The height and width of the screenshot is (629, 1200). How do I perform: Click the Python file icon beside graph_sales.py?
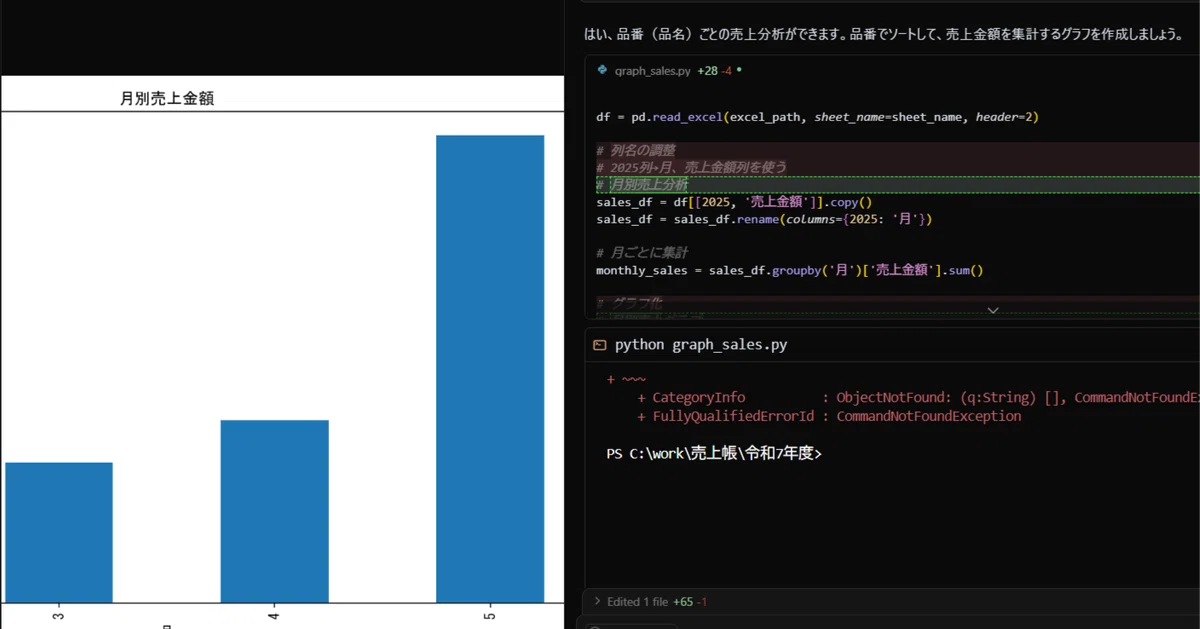pyautogui.click(x=602, y=70)
